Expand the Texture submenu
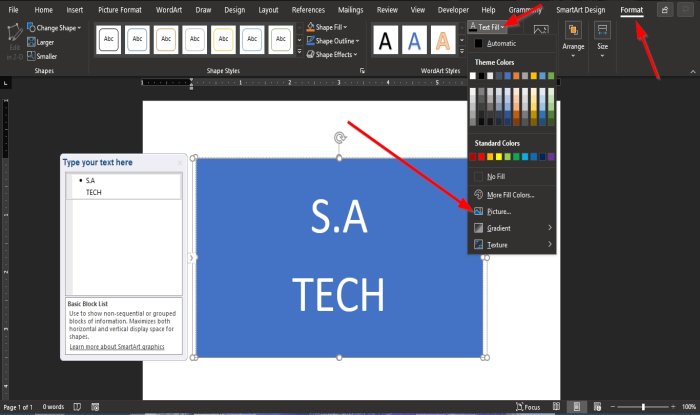Viewport: 700px width, 415px height. tap(497, 244)
